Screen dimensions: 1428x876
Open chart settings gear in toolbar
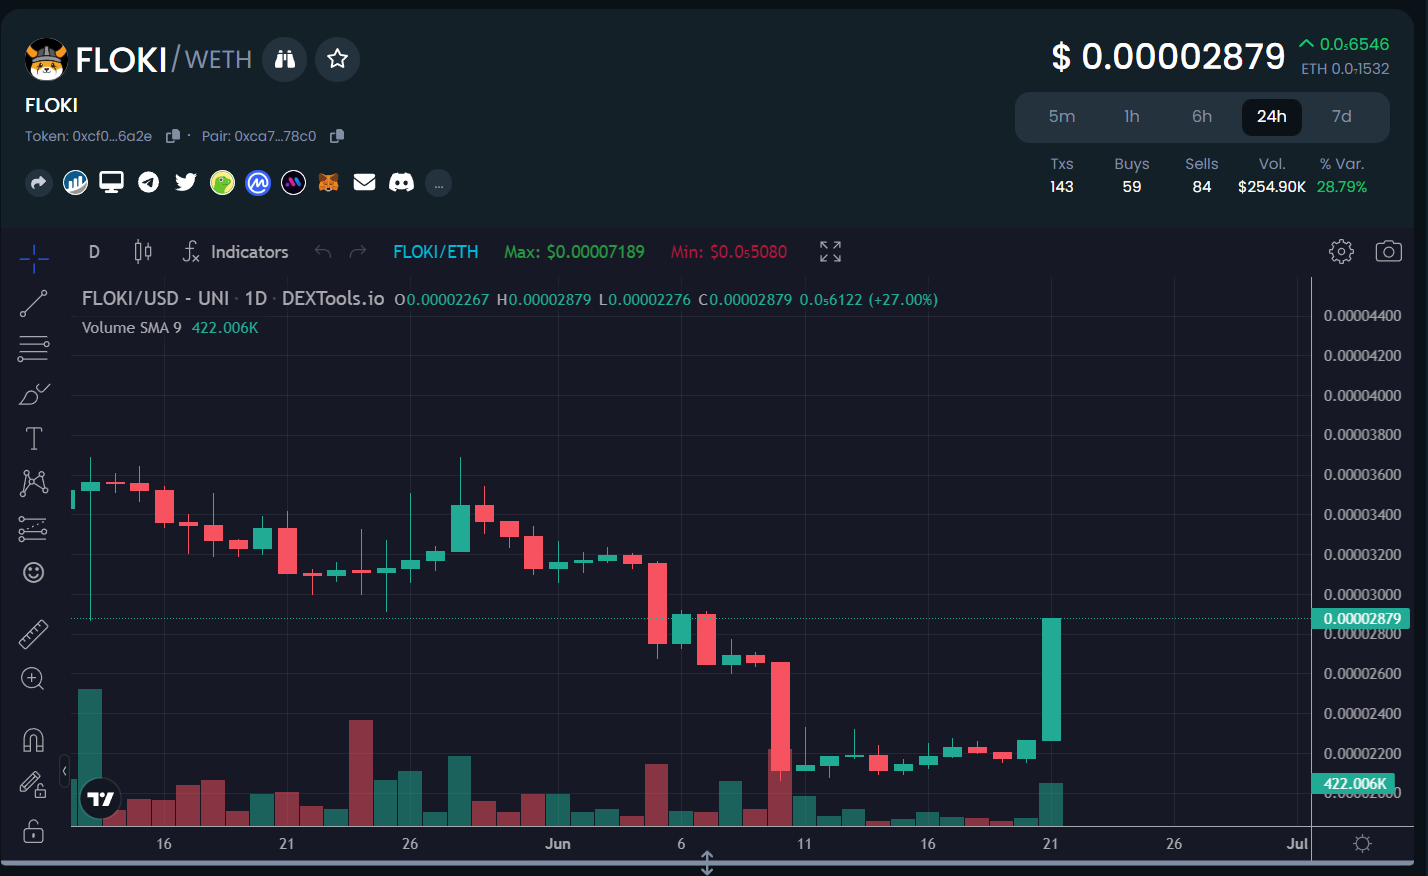point(1341,252)
